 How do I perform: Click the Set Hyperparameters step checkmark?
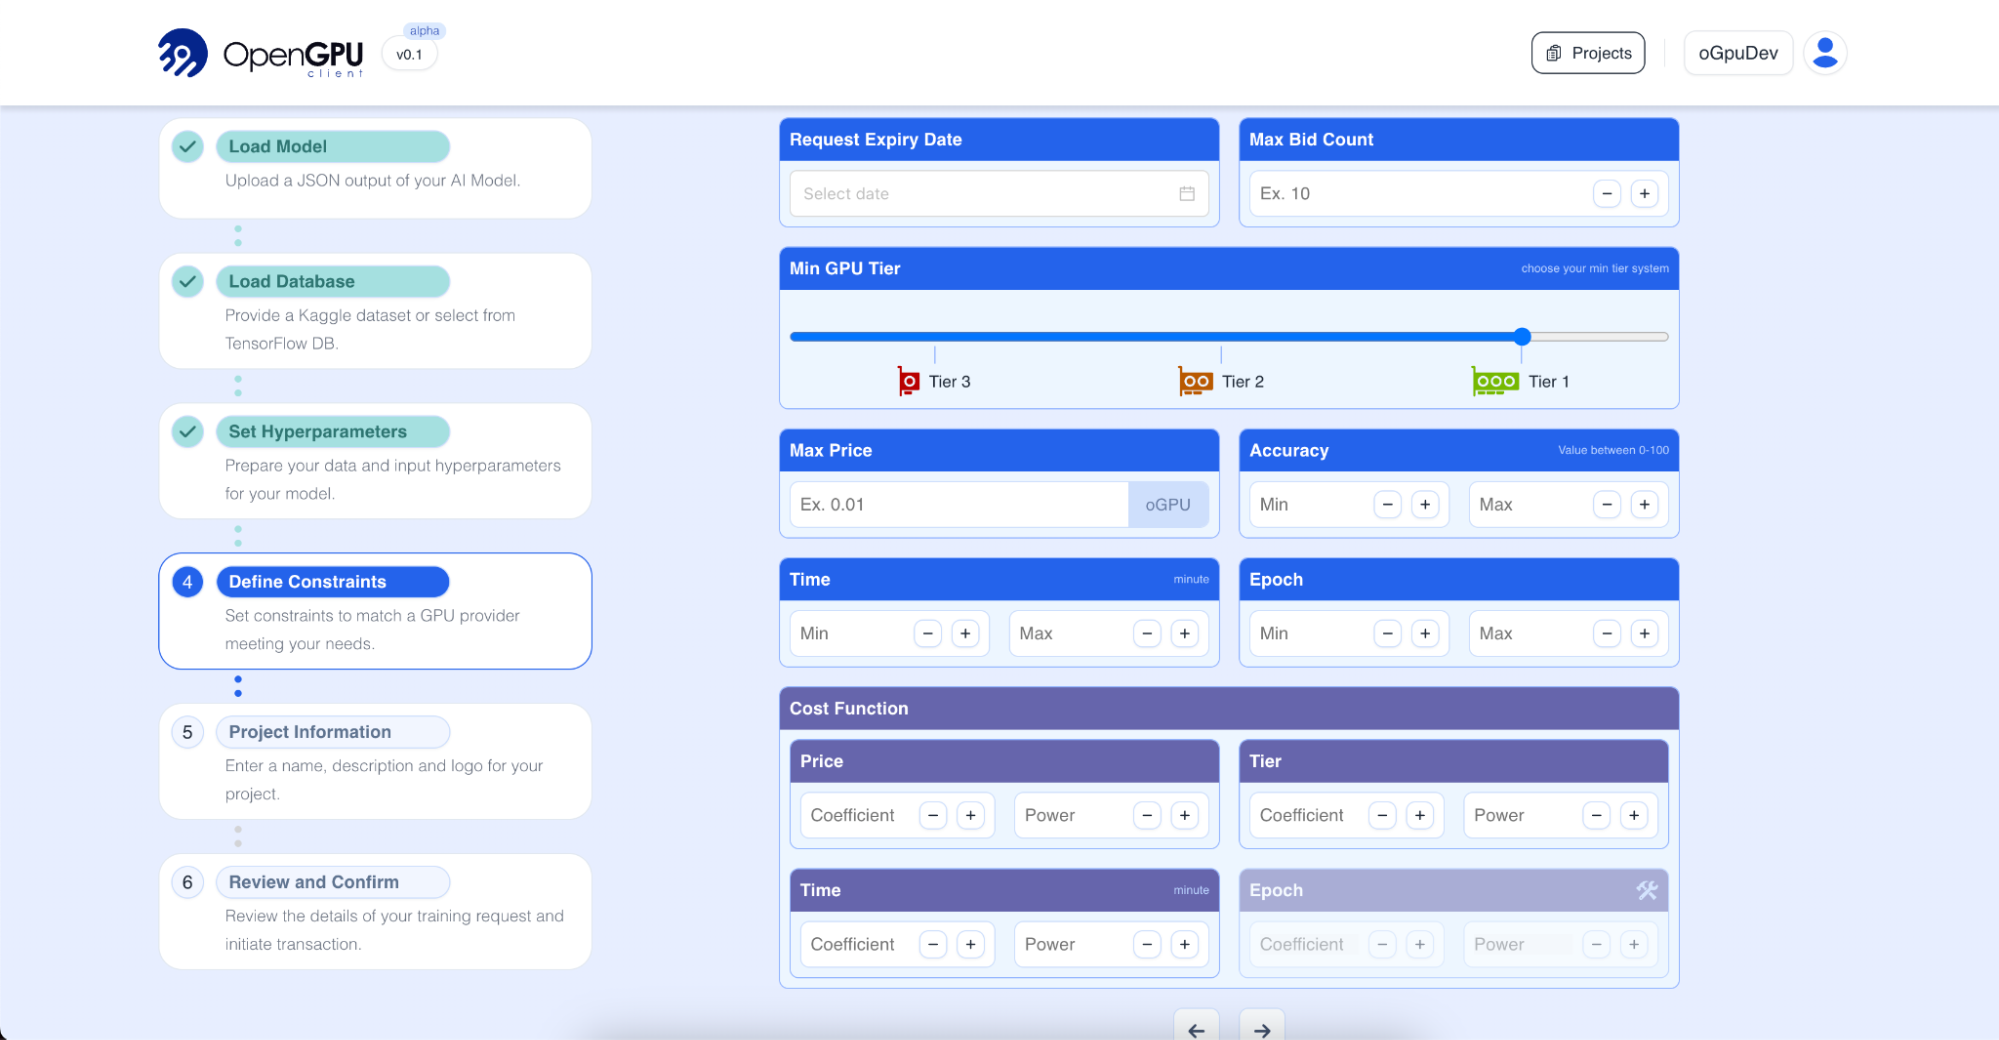pos(188,432)
